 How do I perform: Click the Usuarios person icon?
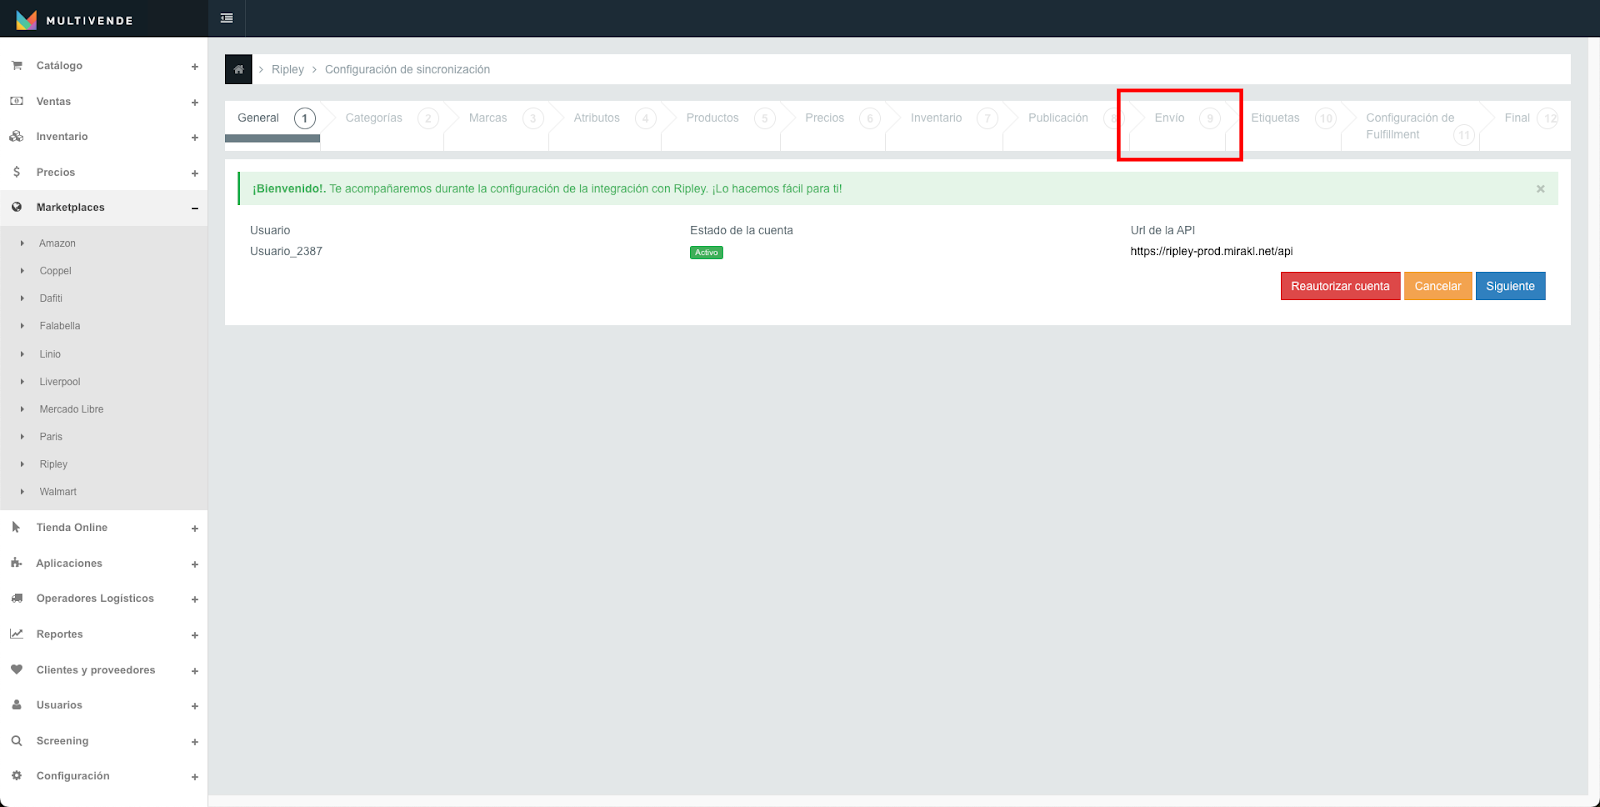pos(17,705)
